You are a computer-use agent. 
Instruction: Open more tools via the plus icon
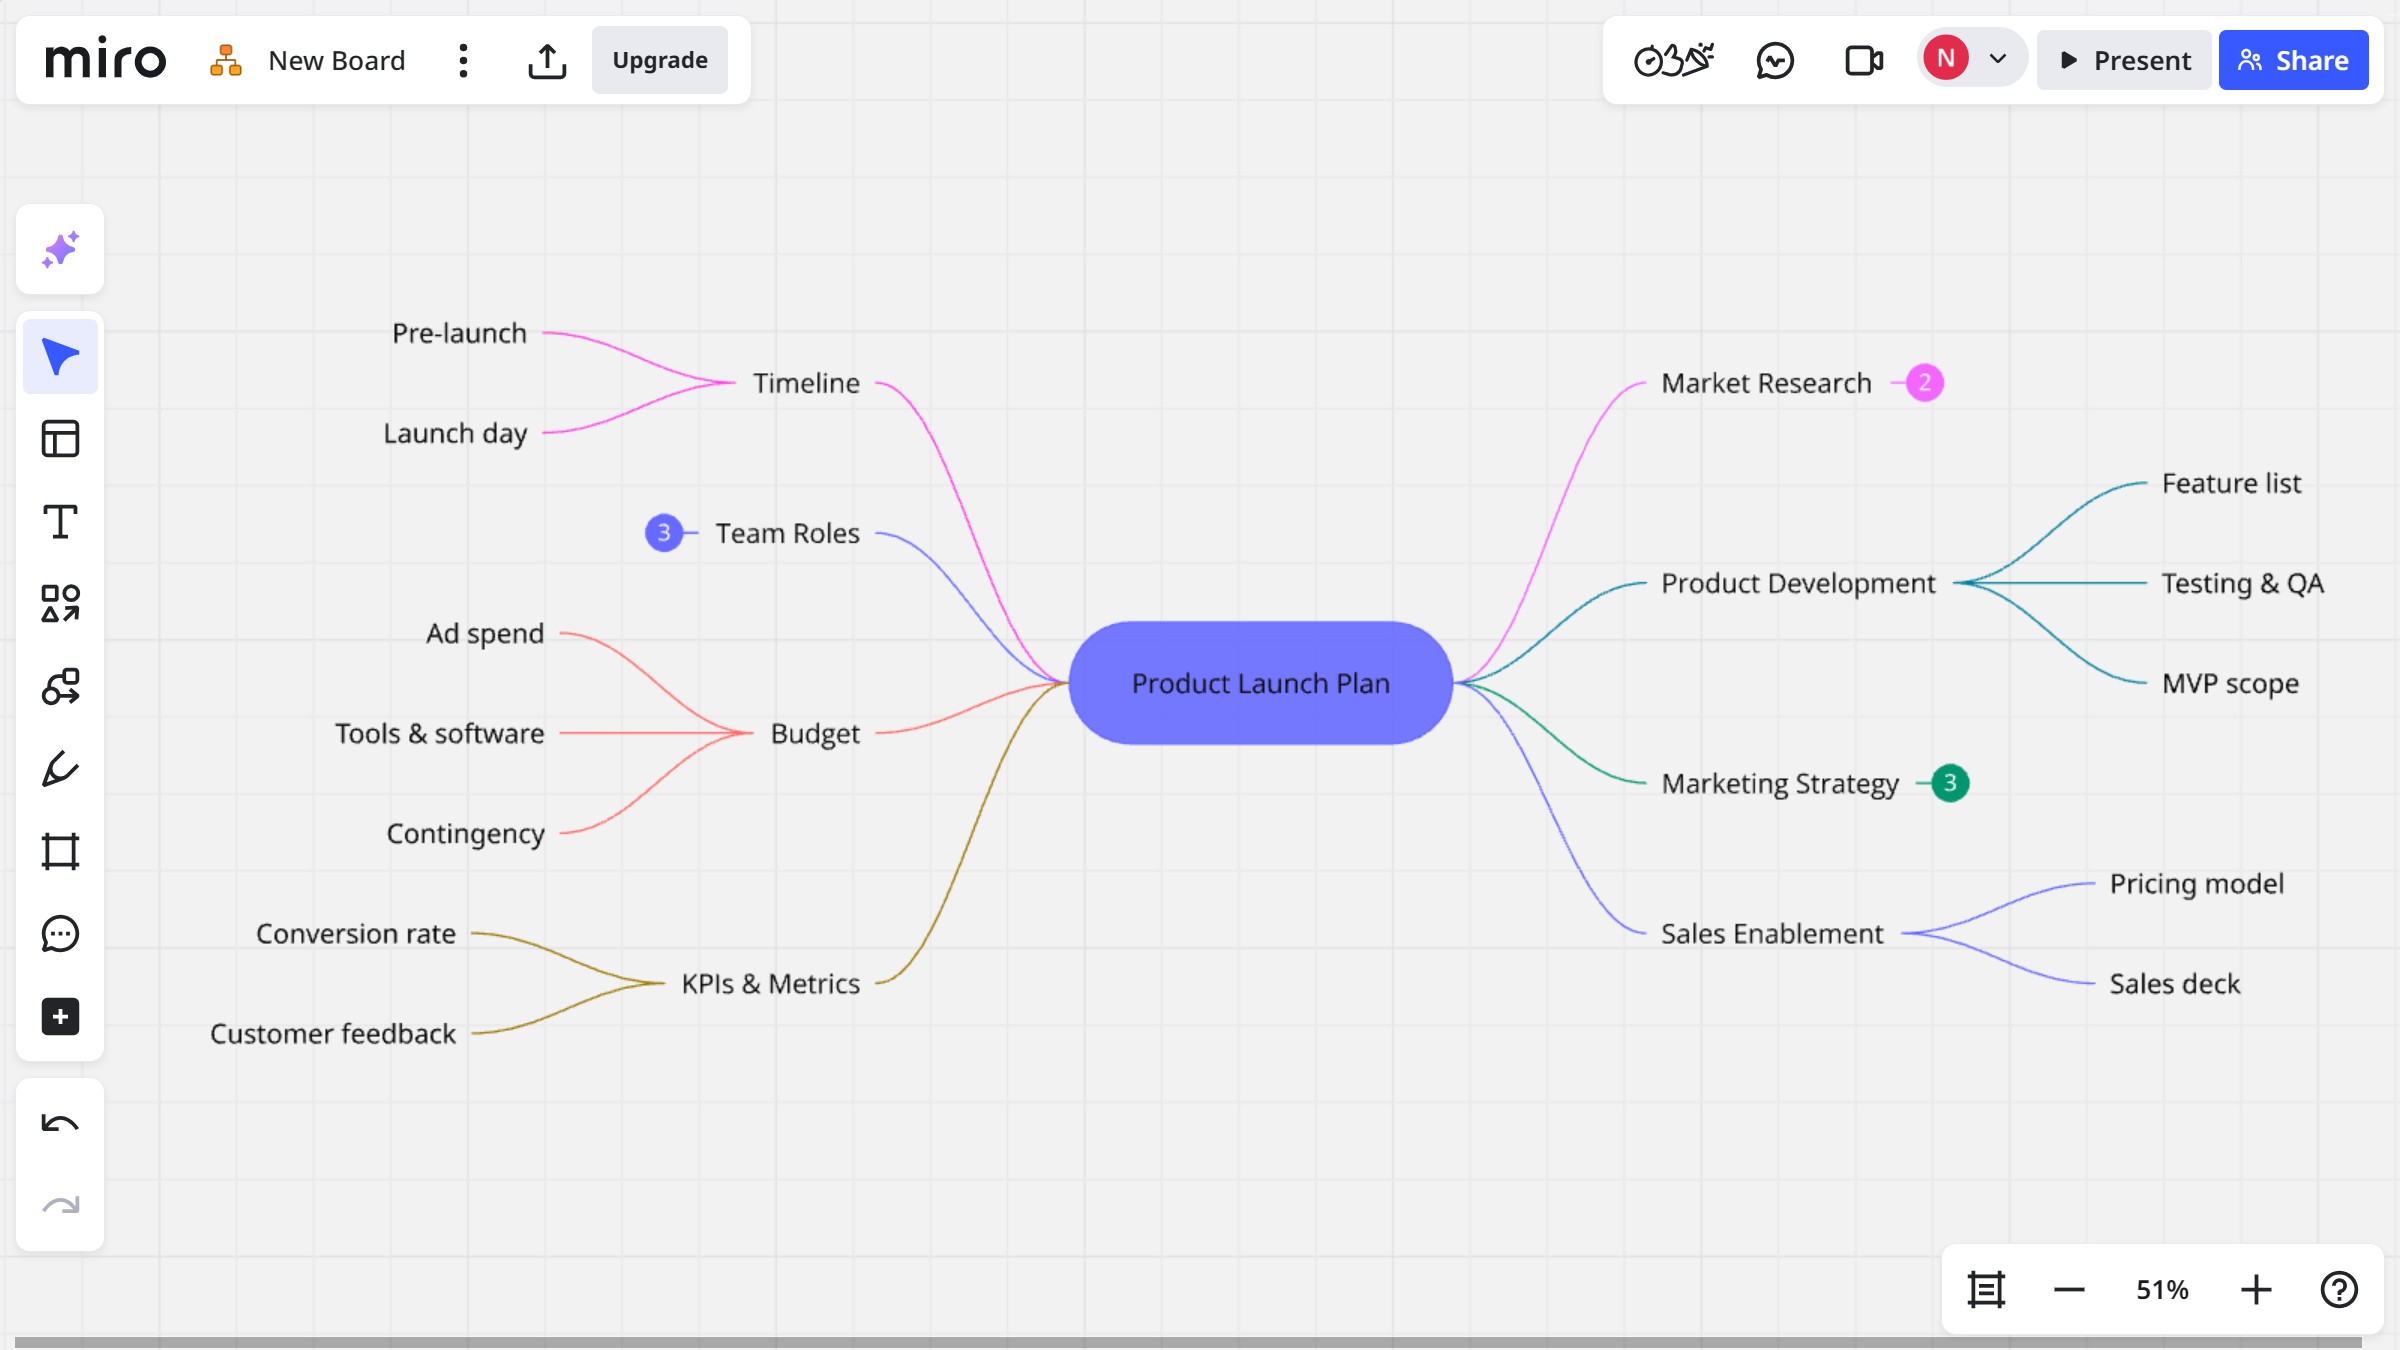tap(60, 1017)
